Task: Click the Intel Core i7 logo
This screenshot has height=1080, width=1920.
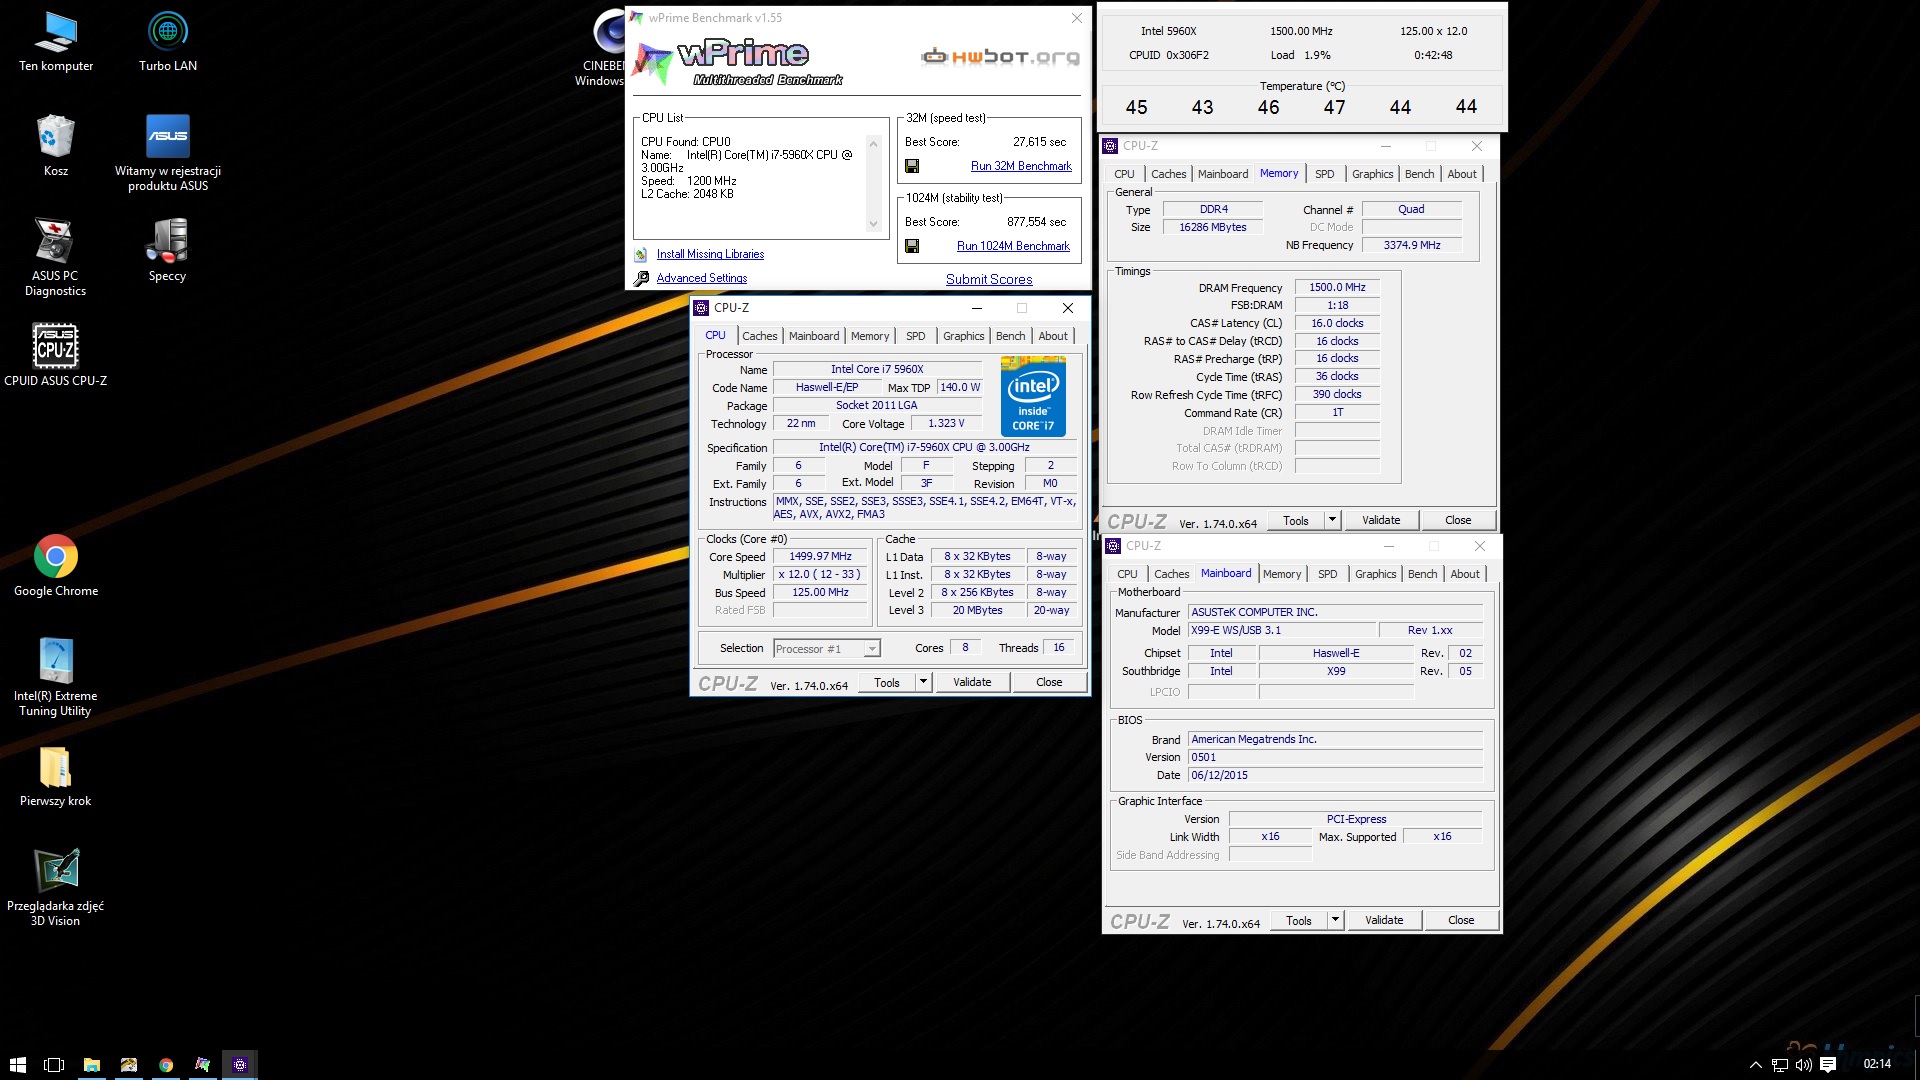Action: pos(1033,396)
